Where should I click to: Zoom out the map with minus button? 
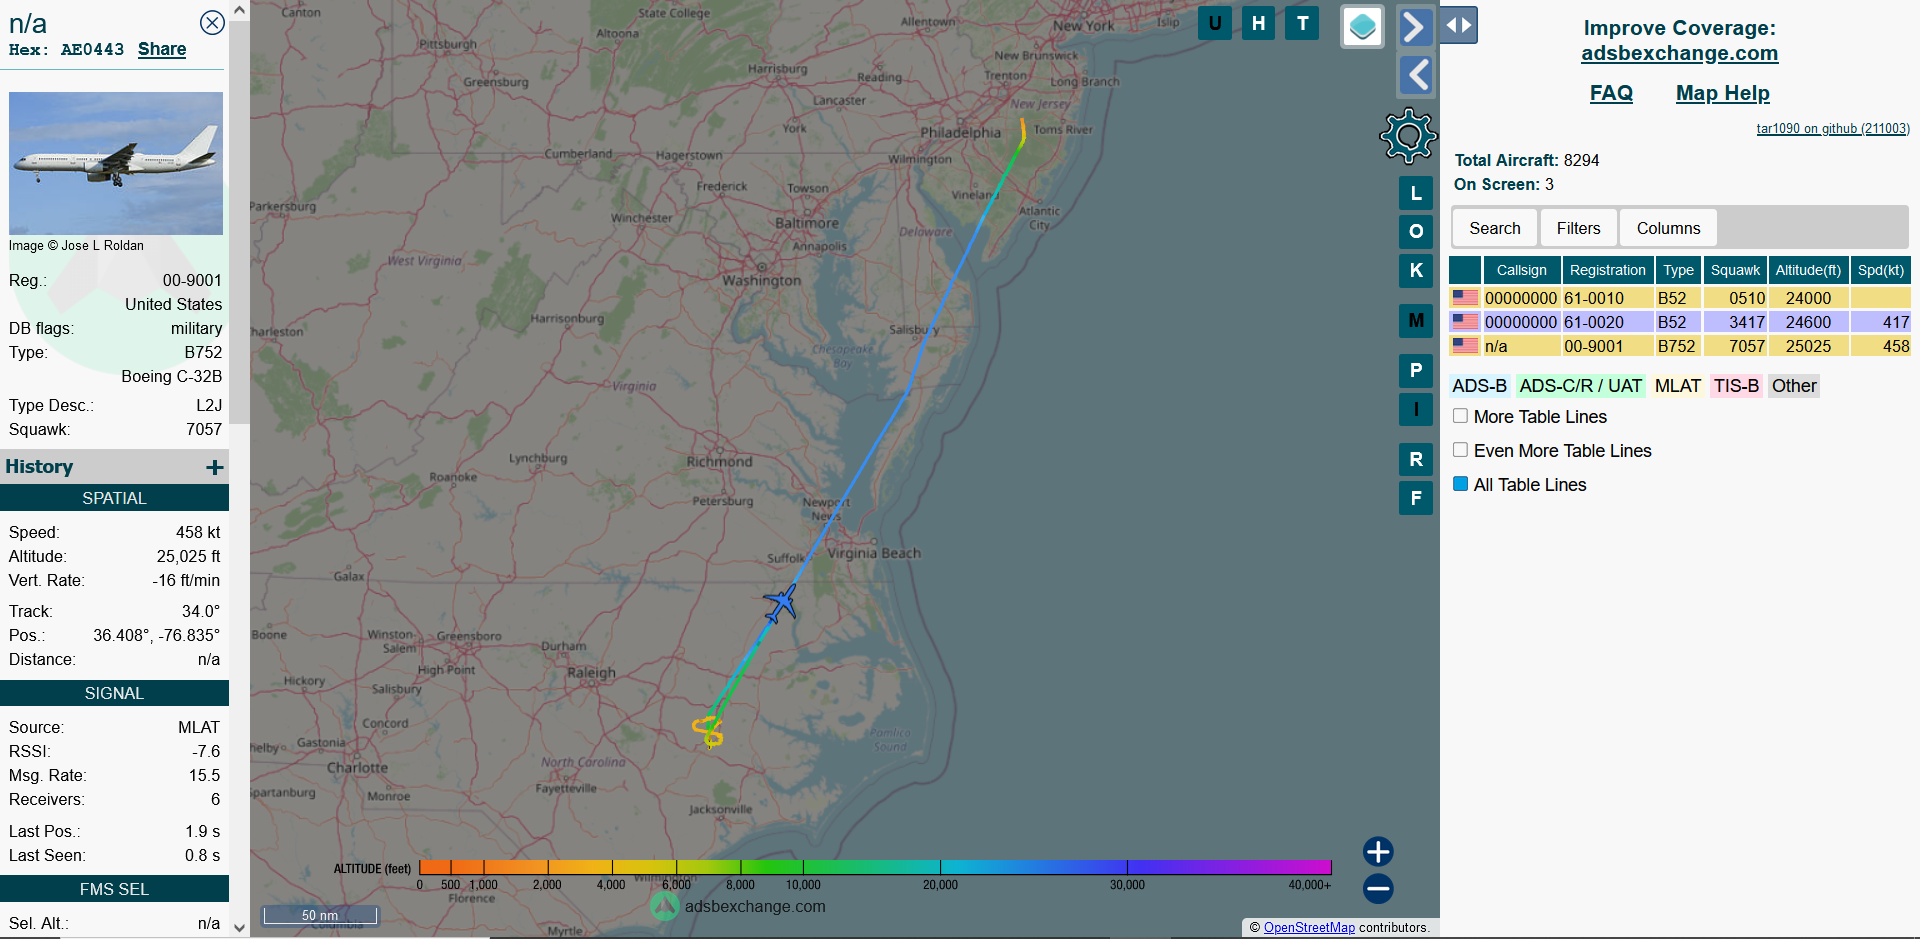(1378, 888)
